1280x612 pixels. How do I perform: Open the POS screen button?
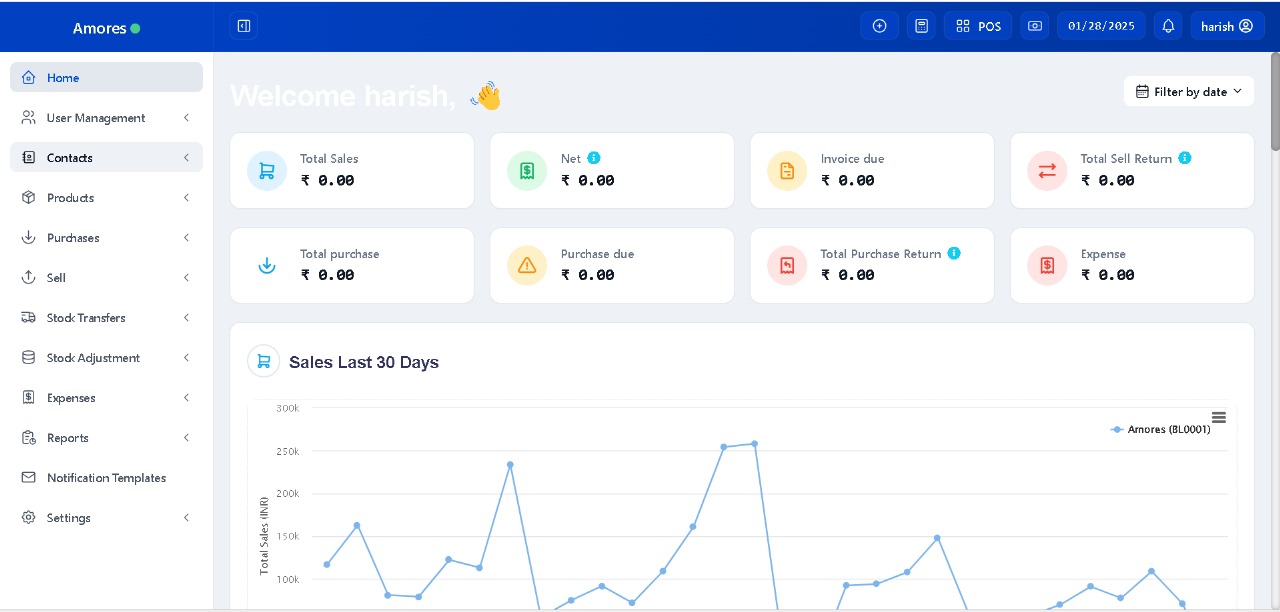pyautogui.click(x=978, y=26)
